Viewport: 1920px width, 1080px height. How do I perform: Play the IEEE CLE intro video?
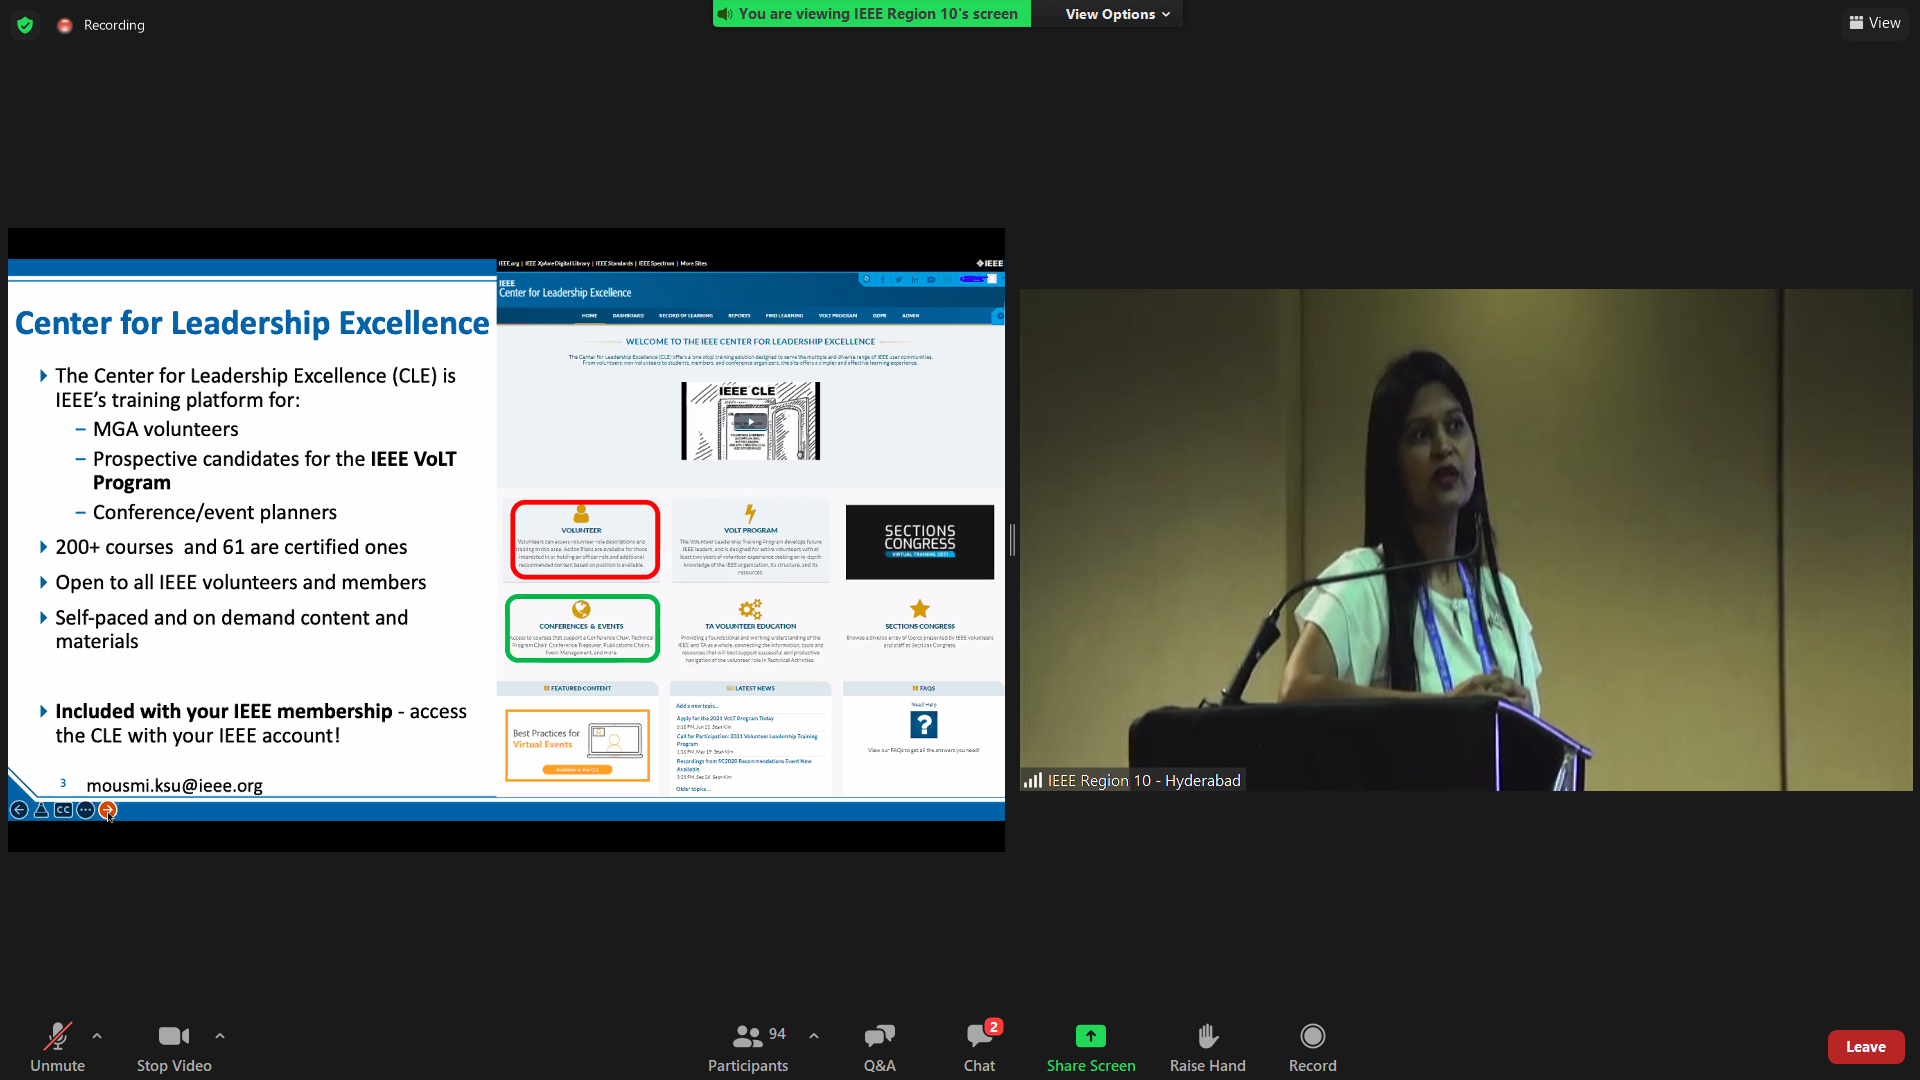click(x=750, y=422)
